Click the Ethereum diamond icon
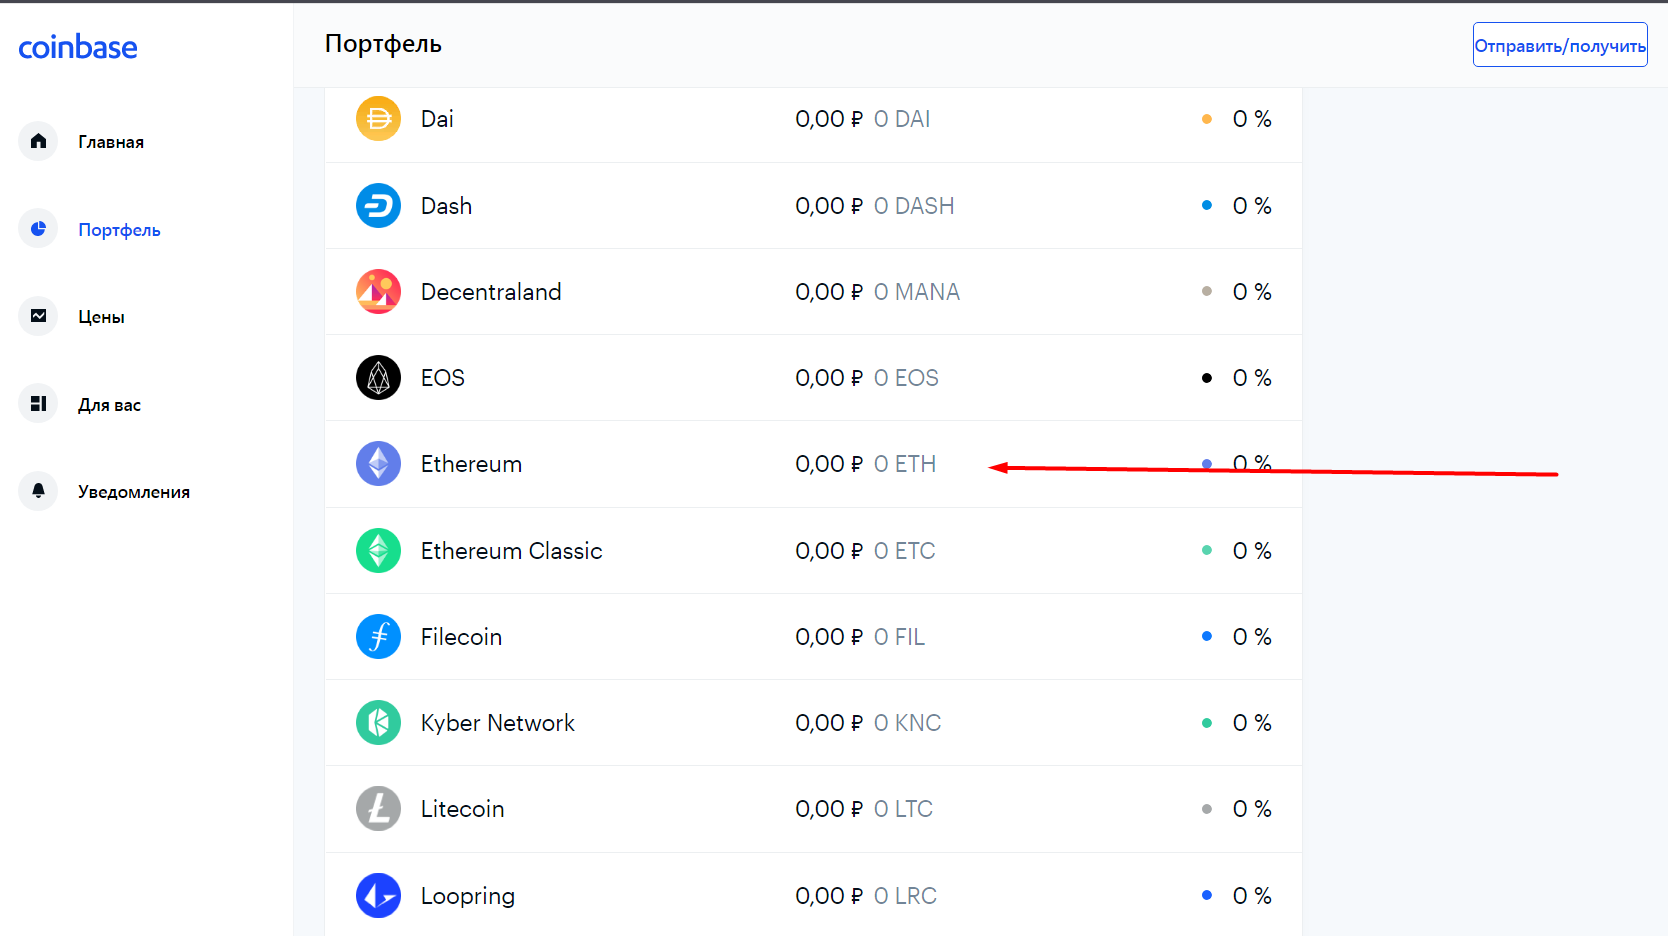 click(378, 464)
